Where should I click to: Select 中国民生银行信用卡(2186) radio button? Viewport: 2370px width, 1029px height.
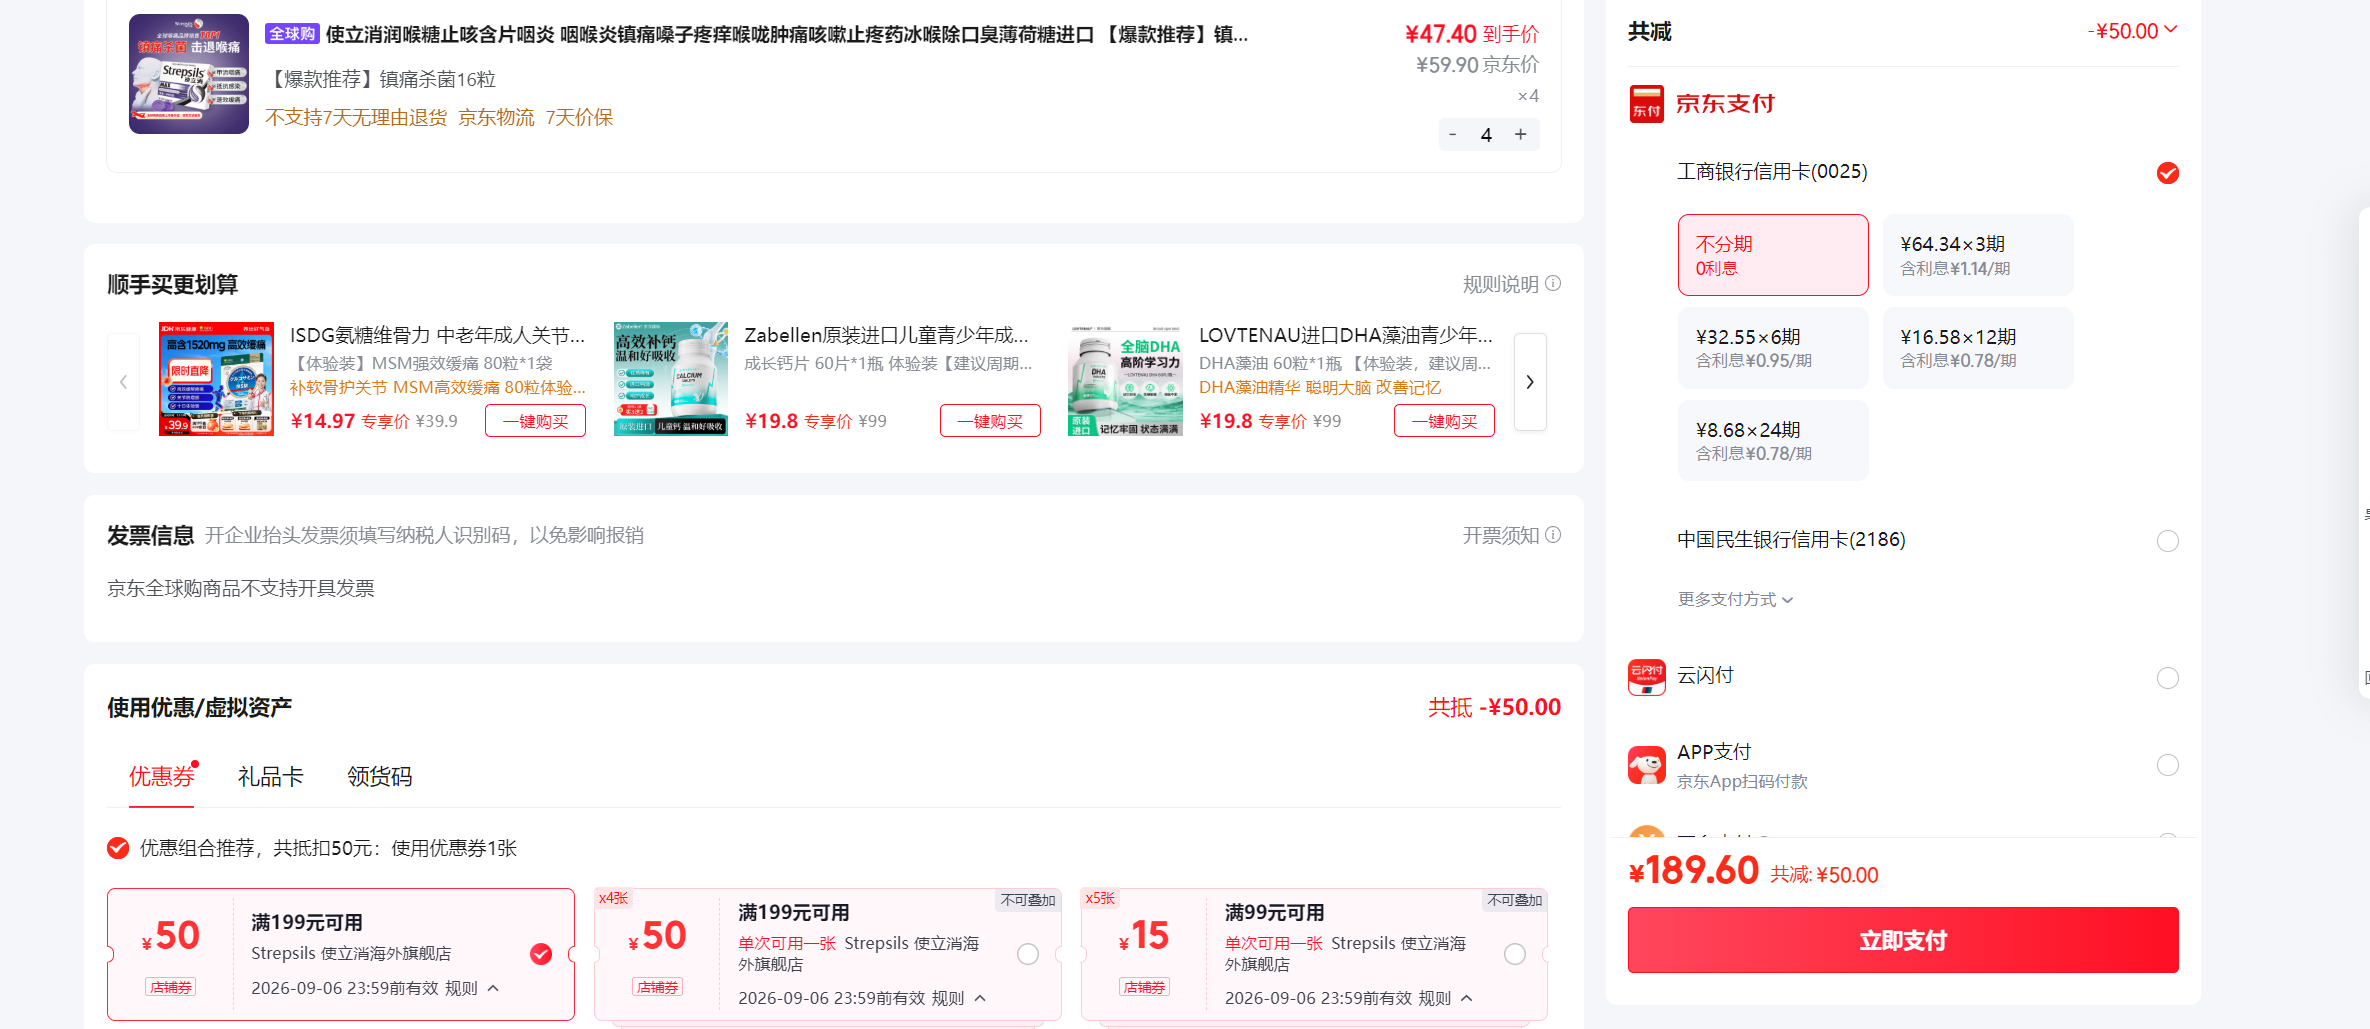2168,541
